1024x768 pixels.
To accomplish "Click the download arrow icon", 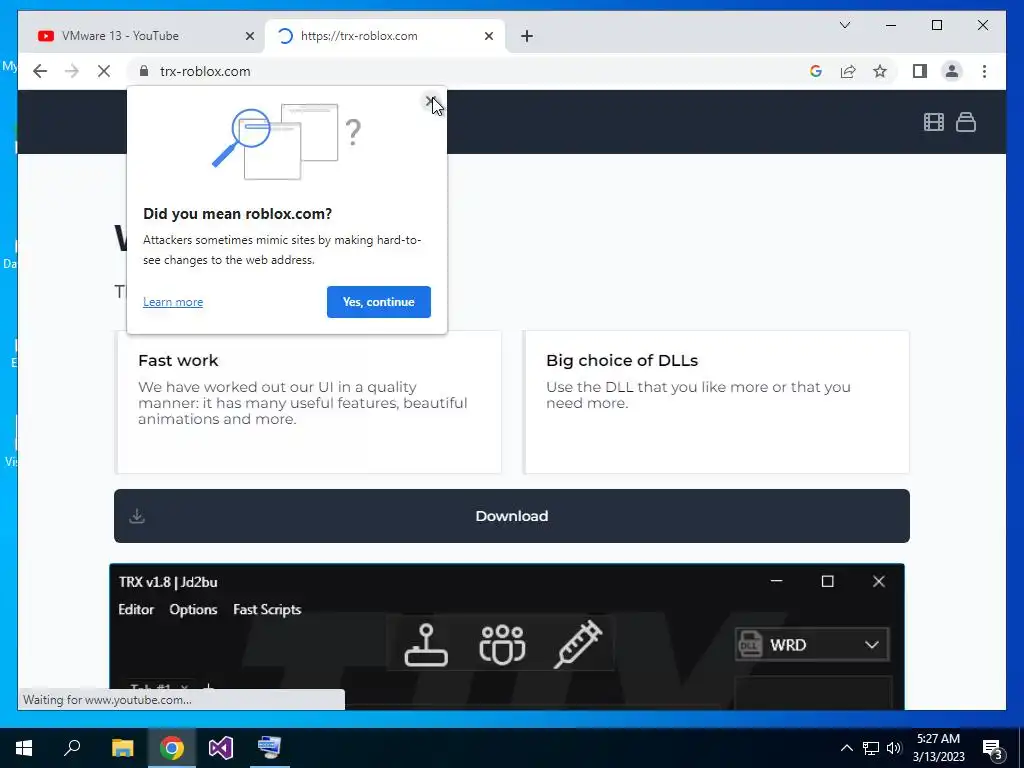I will (137, 516).
